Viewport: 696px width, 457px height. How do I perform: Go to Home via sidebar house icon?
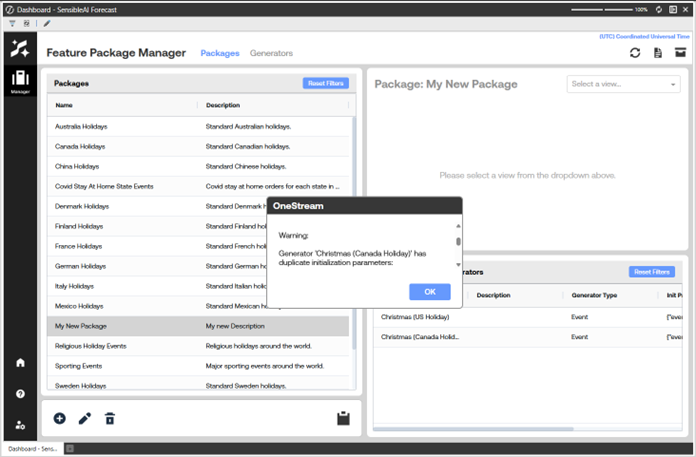pos(20,362)
